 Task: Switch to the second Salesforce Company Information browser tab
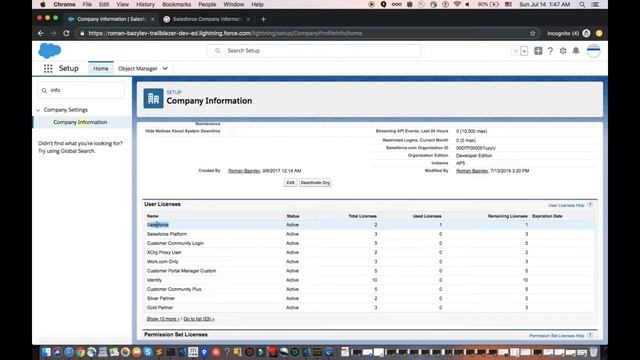click(x=207, y=19)
